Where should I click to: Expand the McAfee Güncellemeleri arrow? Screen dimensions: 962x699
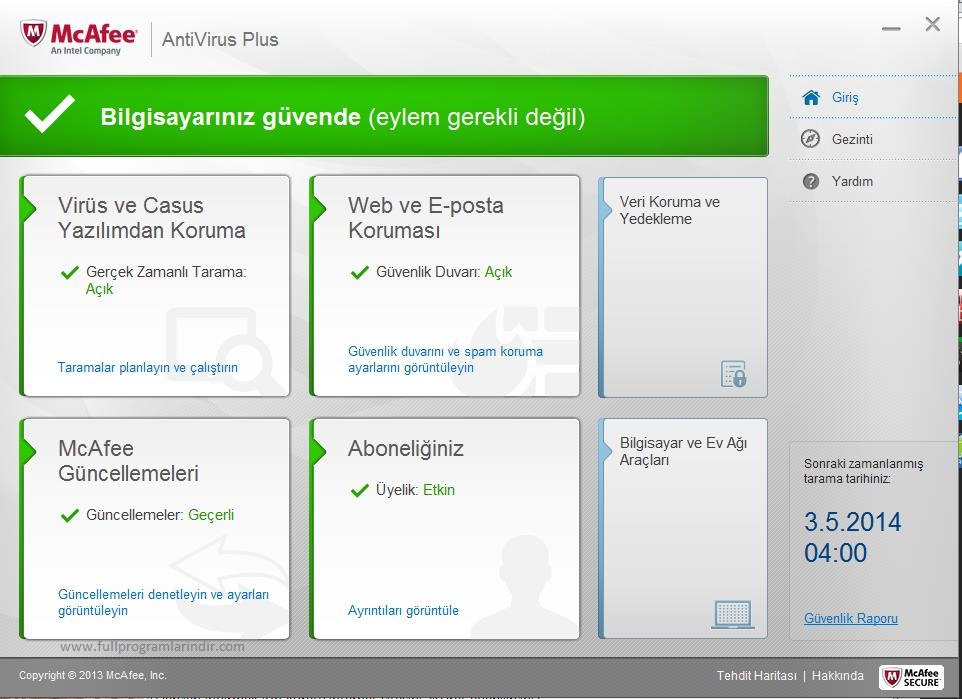pos(29,451)
